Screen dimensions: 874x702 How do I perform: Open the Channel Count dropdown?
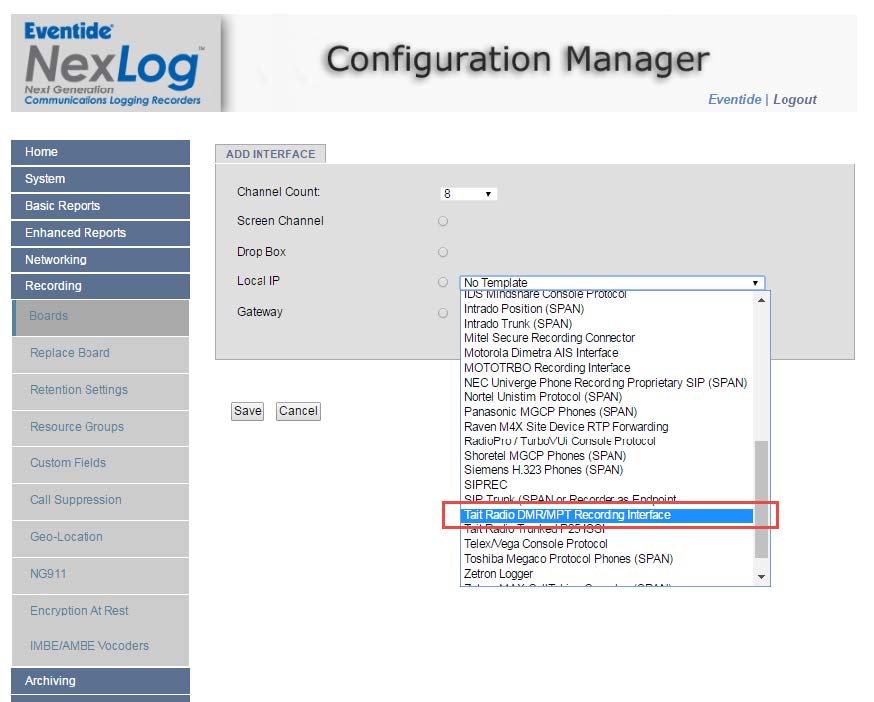pos(467,194)
